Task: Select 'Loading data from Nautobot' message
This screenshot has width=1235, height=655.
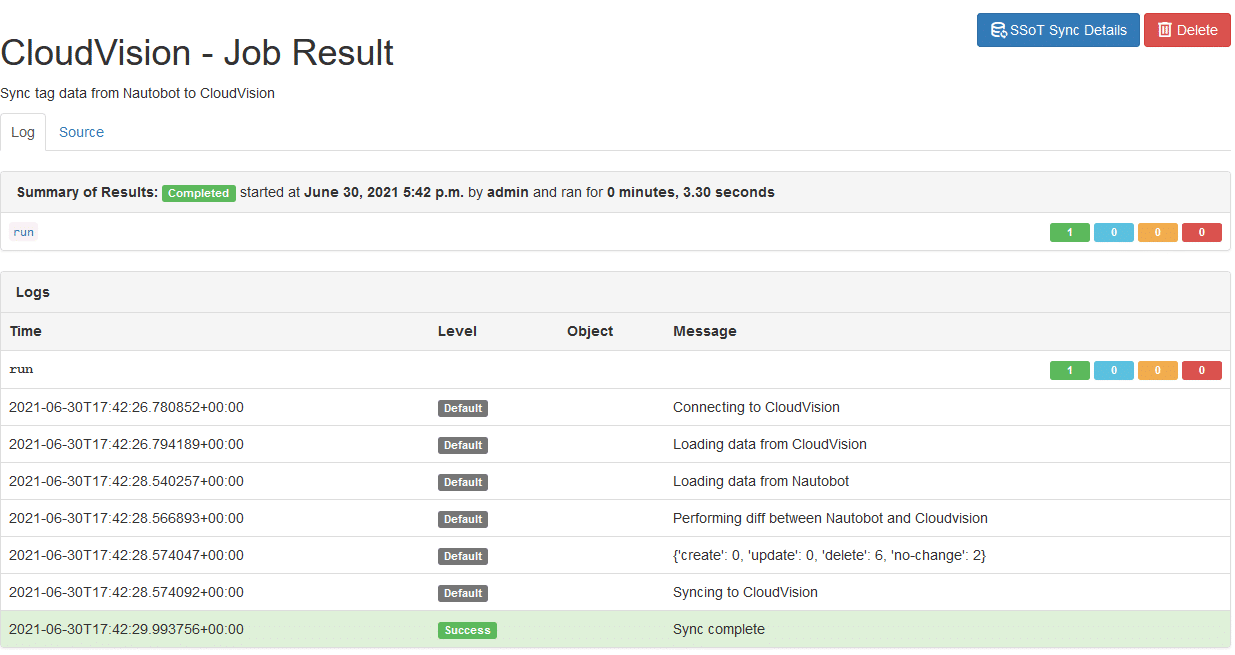Action: (x=761, y=481)
